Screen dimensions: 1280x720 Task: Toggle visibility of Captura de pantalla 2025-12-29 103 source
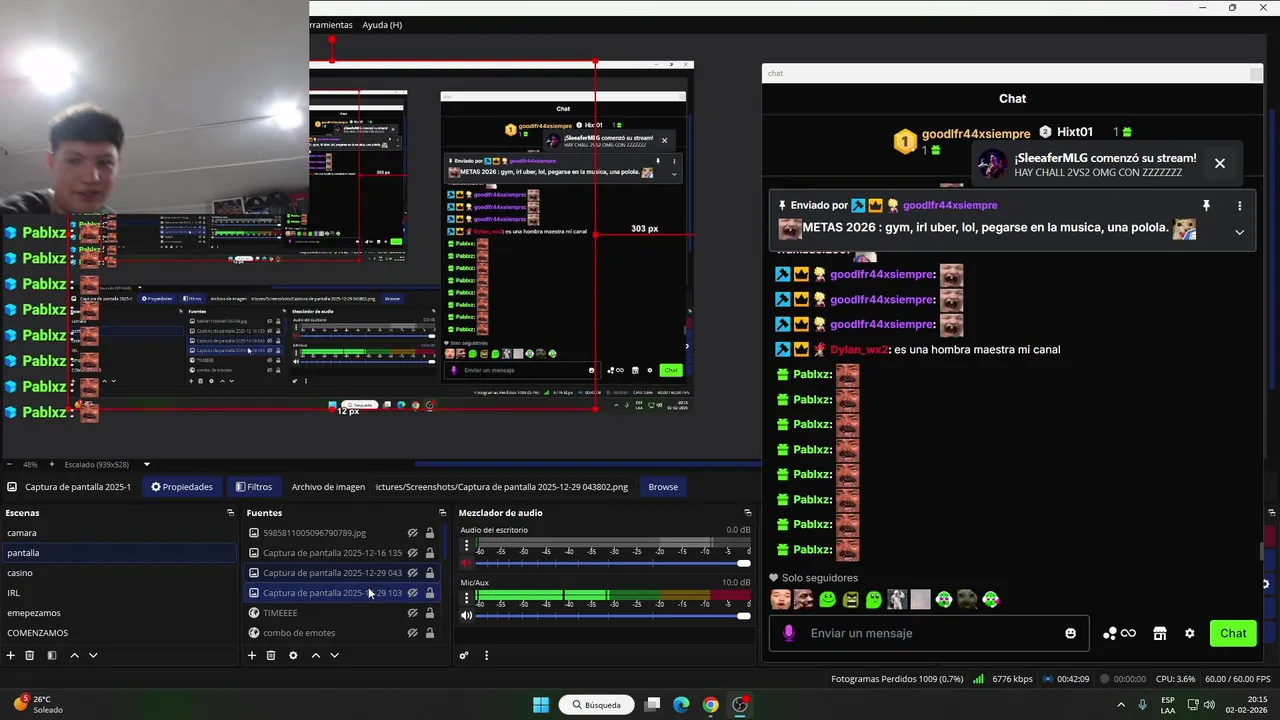(412, 593)
